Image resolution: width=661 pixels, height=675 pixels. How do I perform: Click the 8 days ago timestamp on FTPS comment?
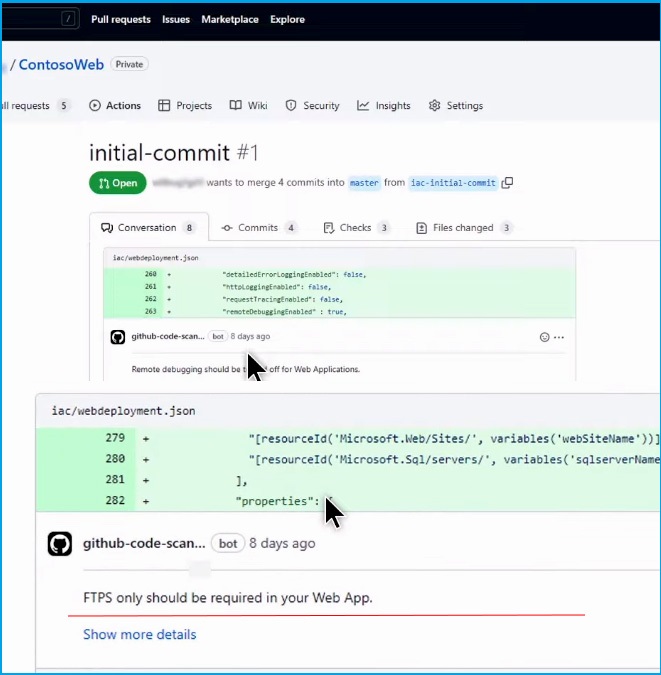coord(282,543)
